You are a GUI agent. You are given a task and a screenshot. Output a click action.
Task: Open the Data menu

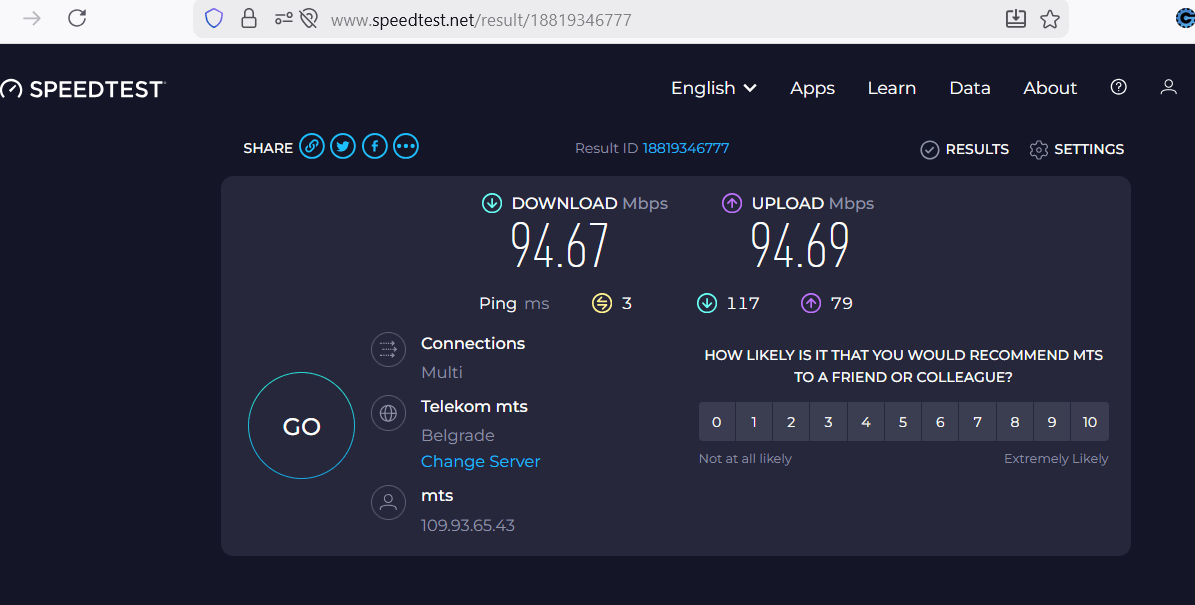969,88
